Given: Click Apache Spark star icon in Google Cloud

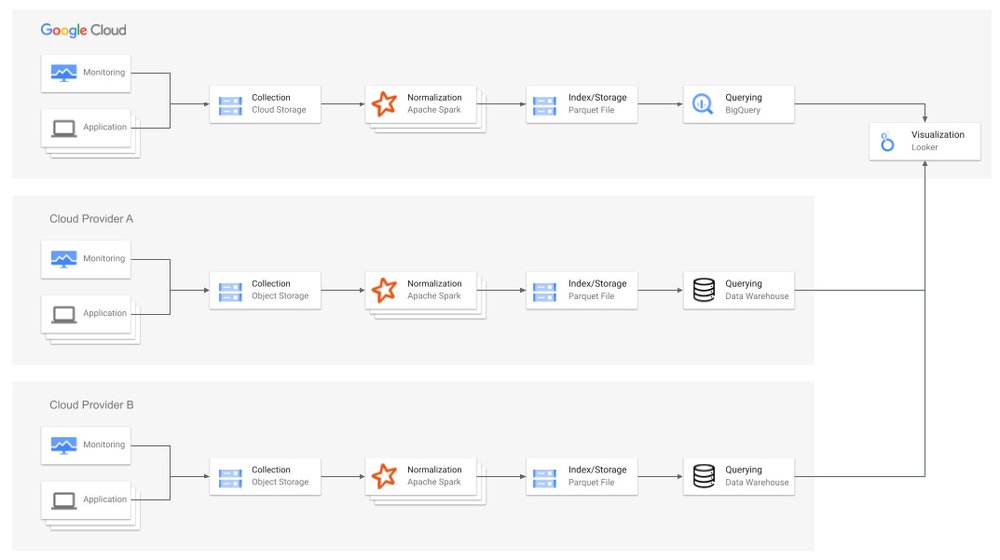Looking at the screenshot, I should [x=384, y=104].
